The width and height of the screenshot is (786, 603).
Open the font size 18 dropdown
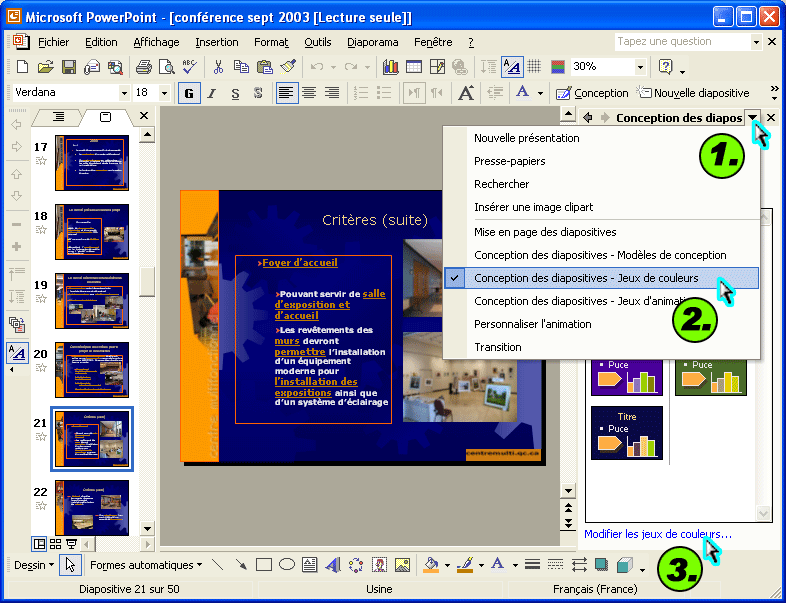pos(164,93)
